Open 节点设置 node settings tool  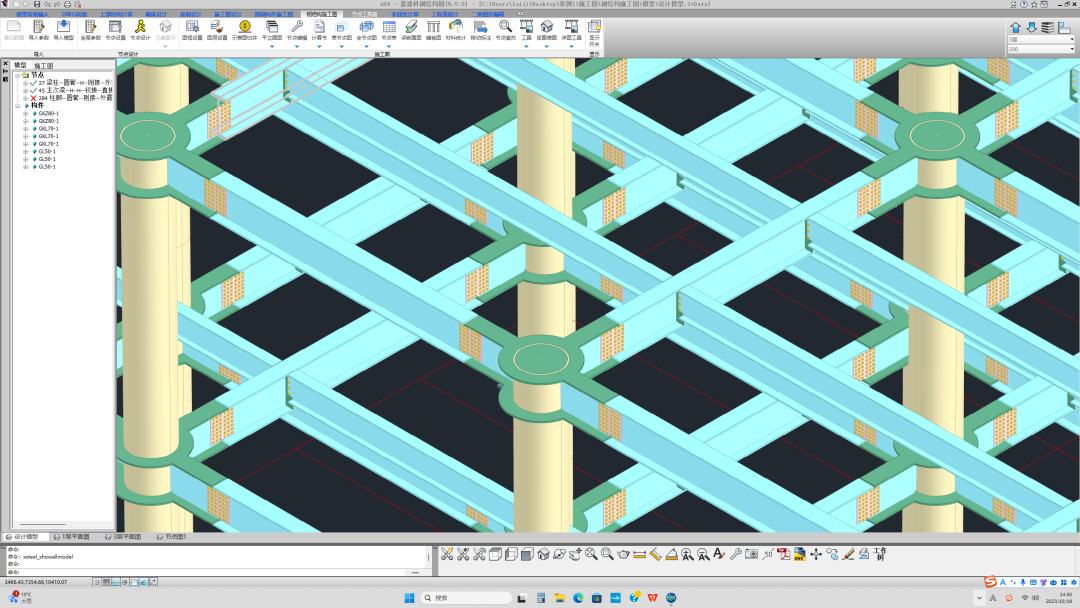tap(115, 30)
